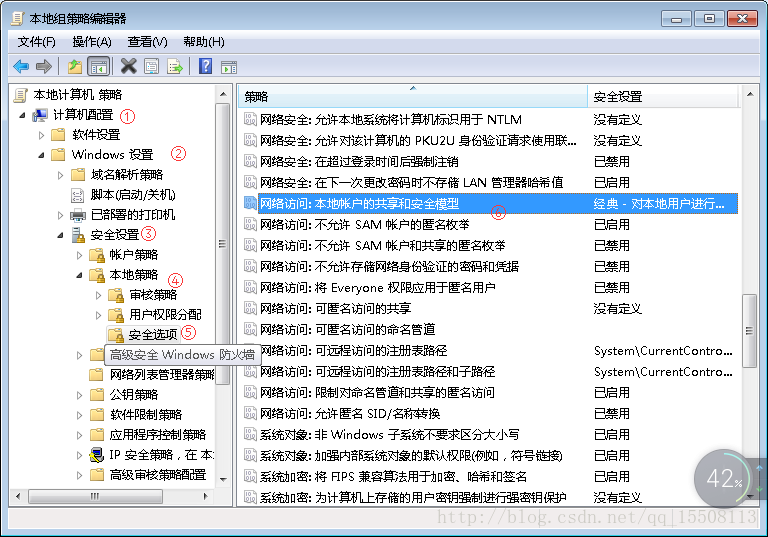
Task: Click the tree pane horizontal scrollbar thumb
Action: (x=95, y=496)
